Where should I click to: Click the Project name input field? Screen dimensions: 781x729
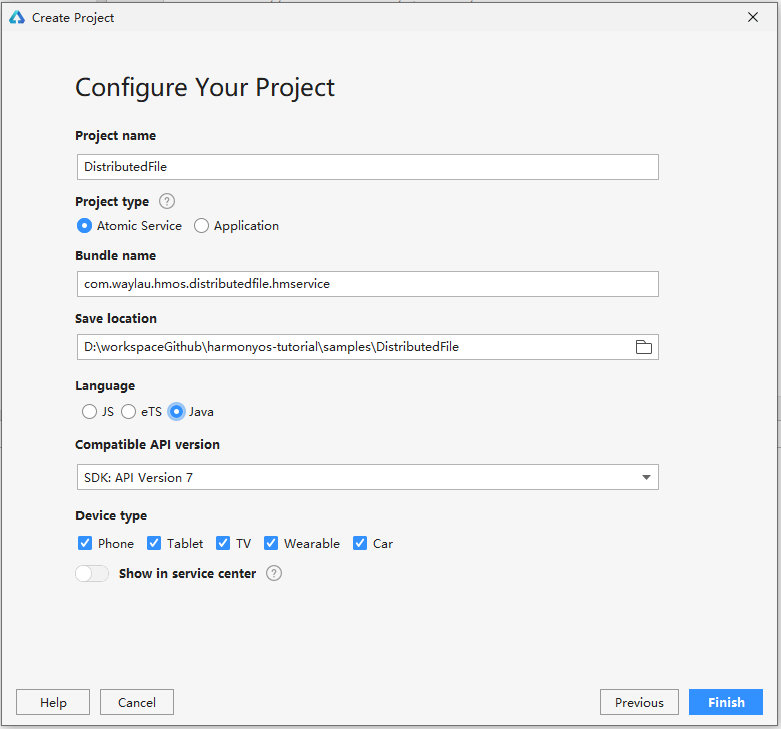click(x=367, y=167)
